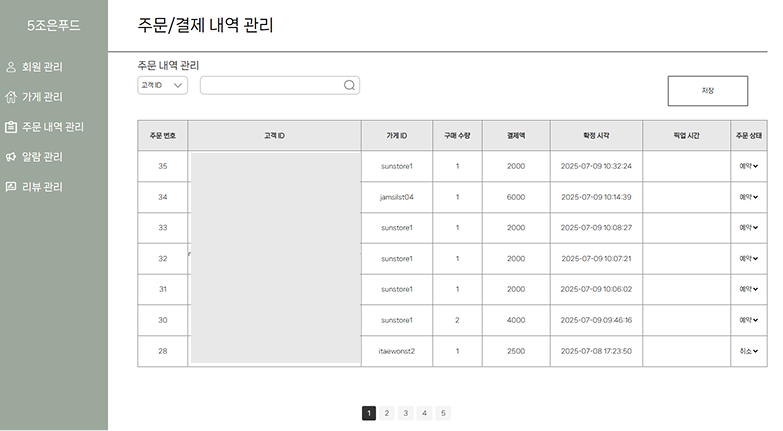The width and height of the screenshot is (783, 431).
Task: Click the 고객 ID column header
Action: 274,135
